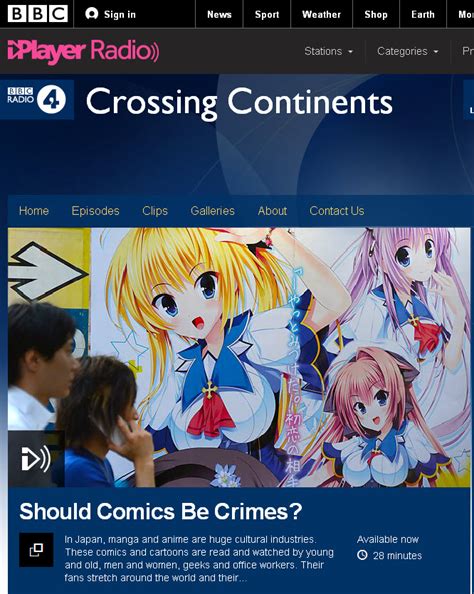Image resolution: width=474 pixels, height=594 pixels.
Task: Expand the Stations dropdown
Action: 328,51
